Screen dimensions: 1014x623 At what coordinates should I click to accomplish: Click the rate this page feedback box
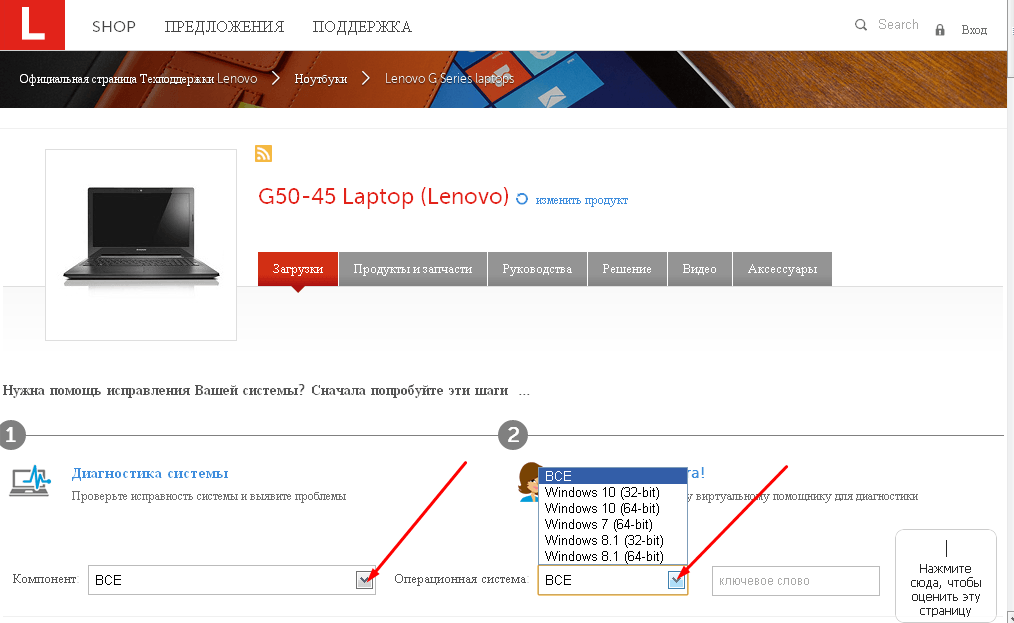(945, 576)
